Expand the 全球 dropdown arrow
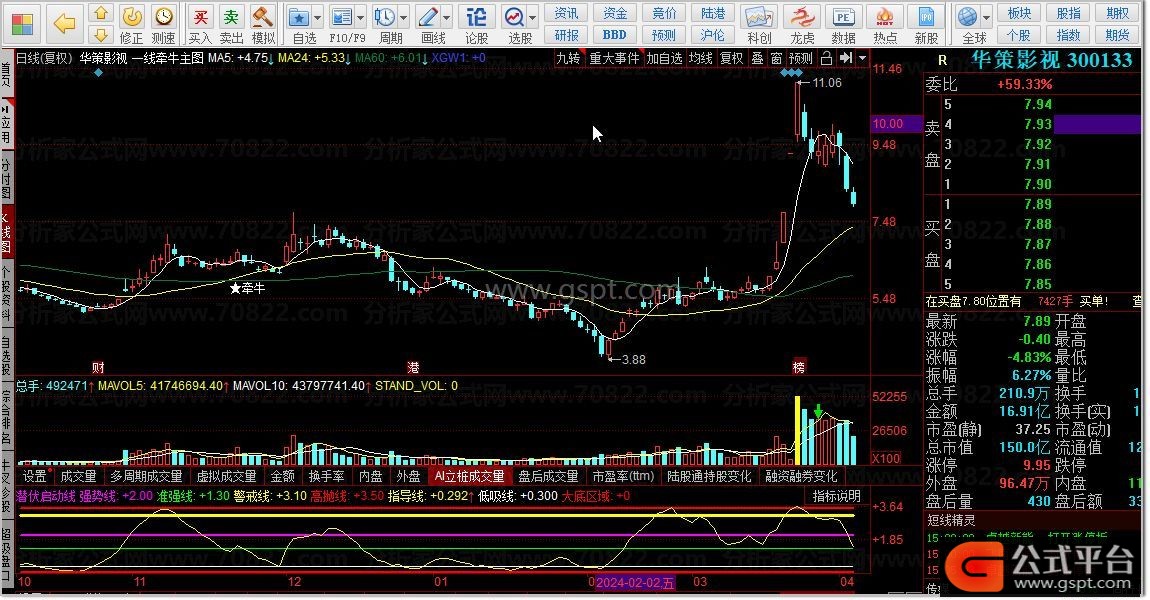1150x600 pixels. coord(986,17)
